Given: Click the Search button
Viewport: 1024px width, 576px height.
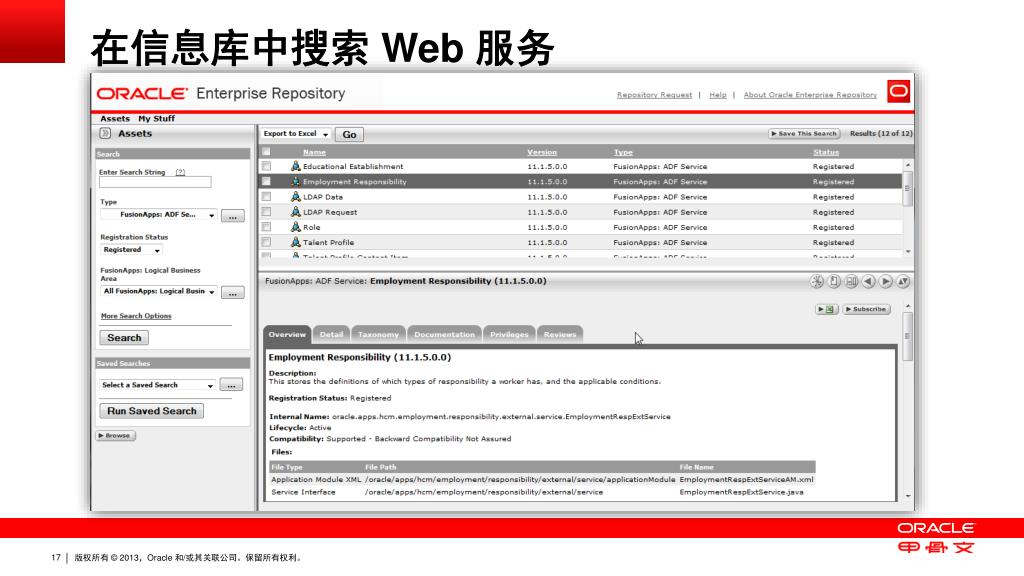Looking at the screenshot, I should 124,338.
